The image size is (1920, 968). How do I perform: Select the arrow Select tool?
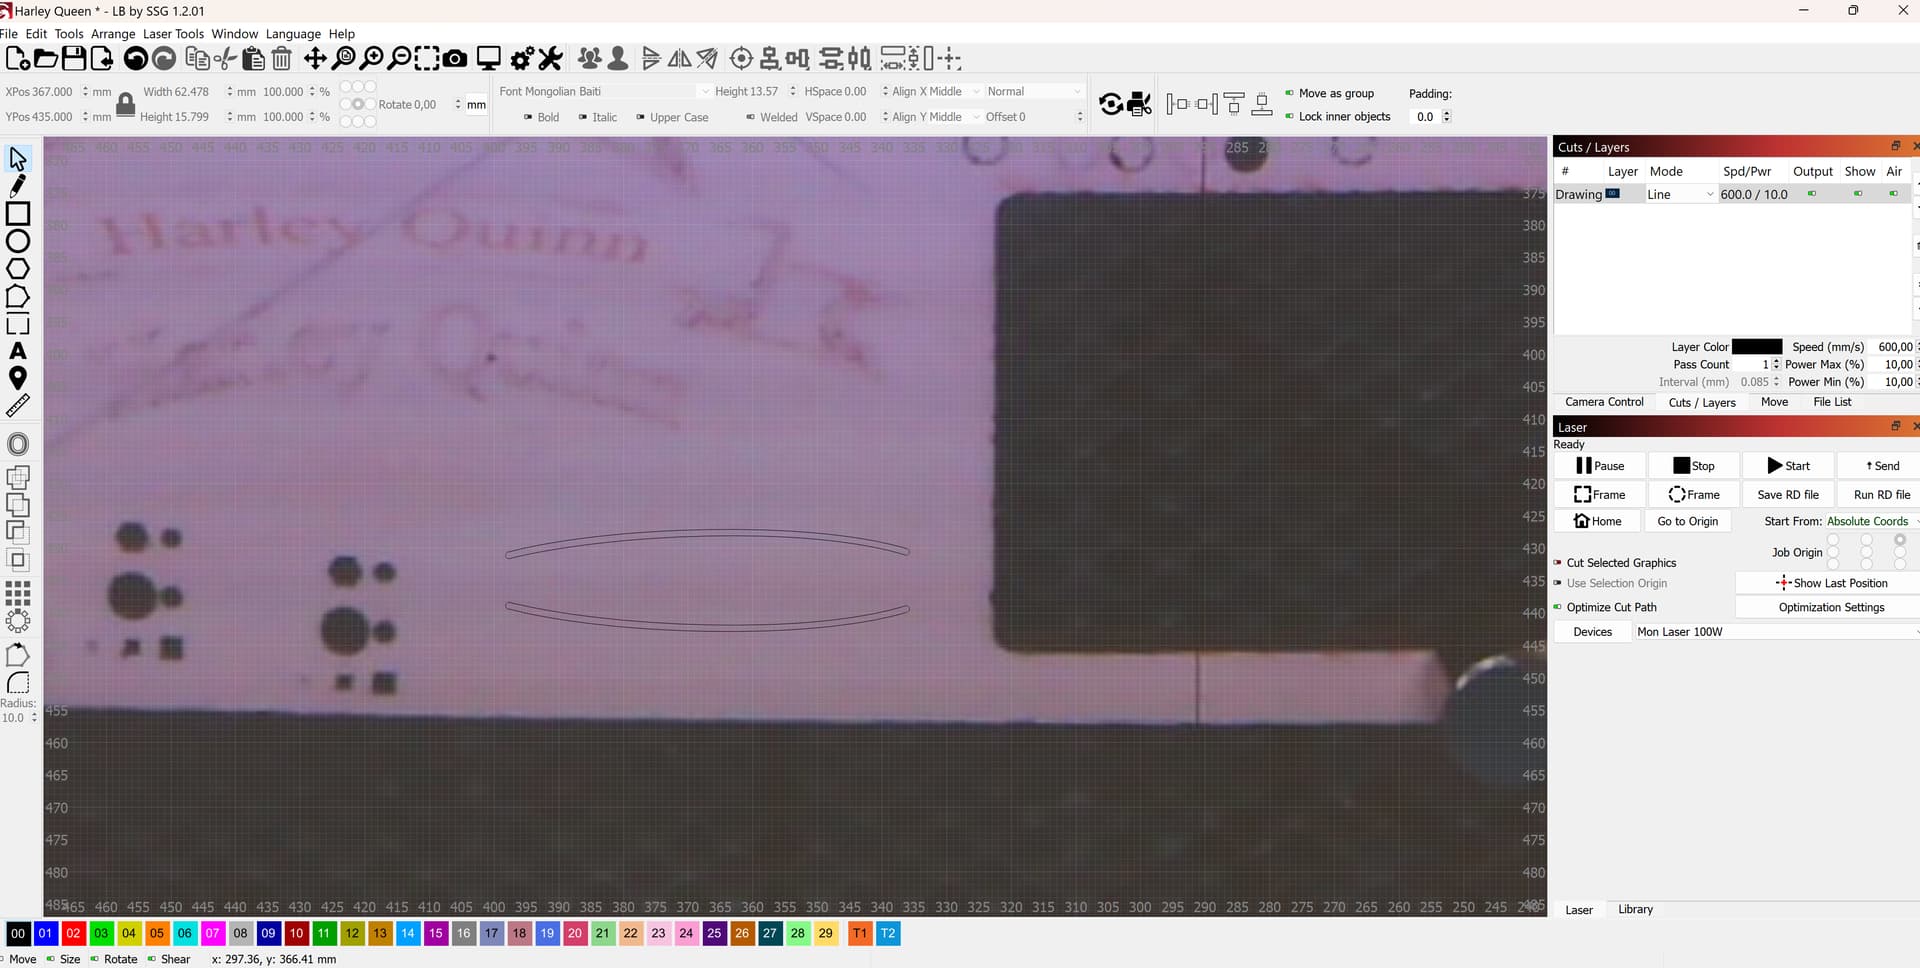click(18, 158)
